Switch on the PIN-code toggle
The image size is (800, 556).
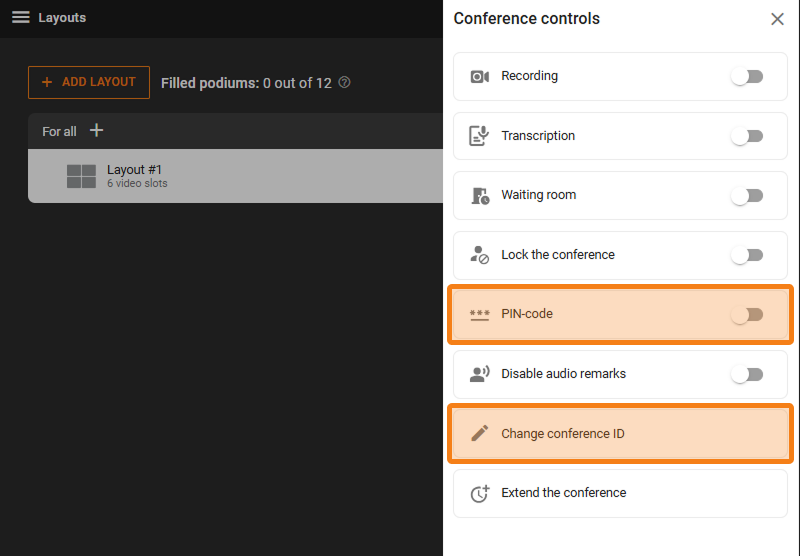coord(747,314)
